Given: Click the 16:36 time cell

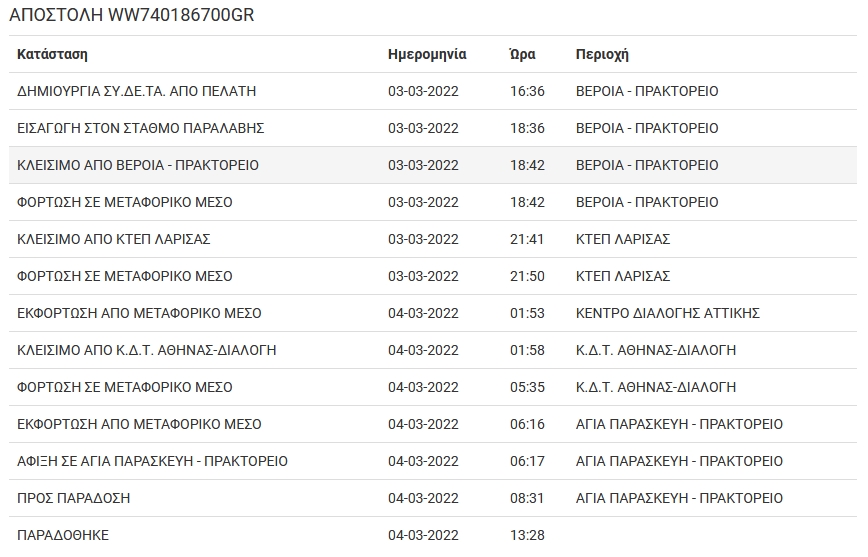Looking at the screenshot, I should 527,91.
